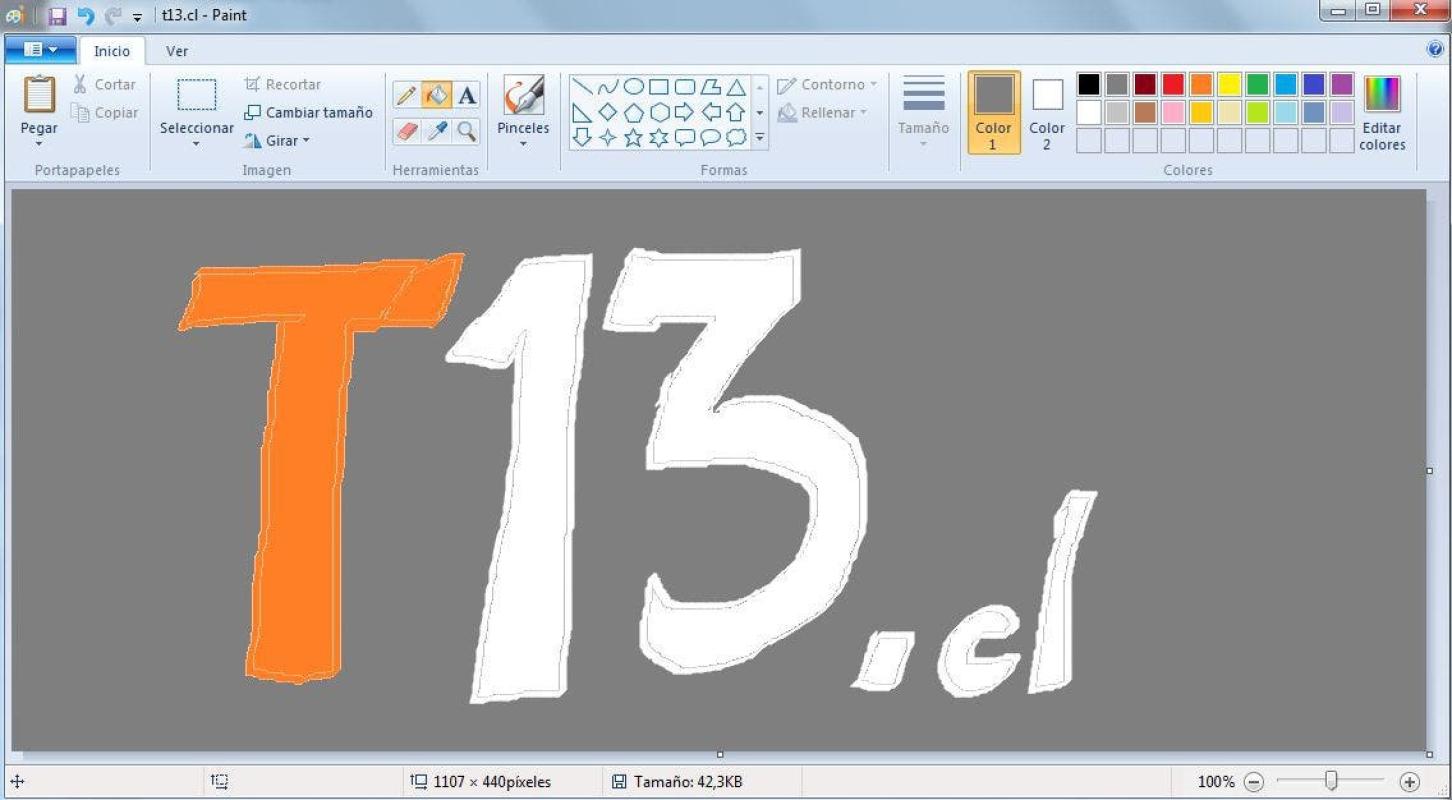Select the Text tool

click(466, 95)
